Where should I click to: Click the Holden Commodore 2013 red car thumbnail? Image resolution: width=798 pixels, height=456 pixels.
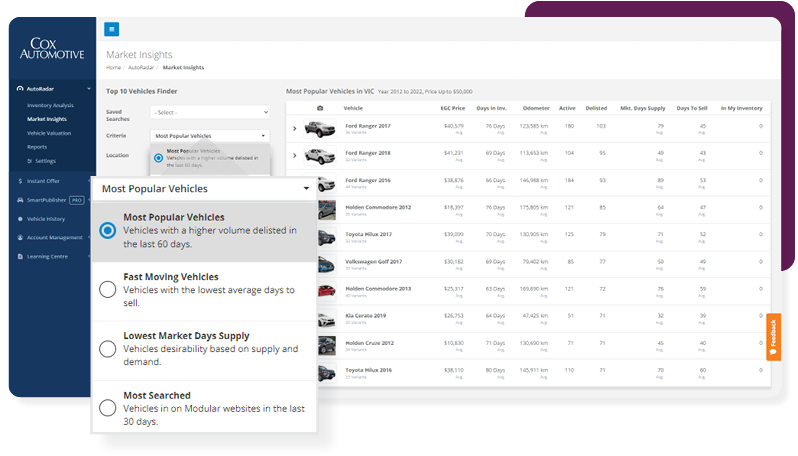point(326,291)
